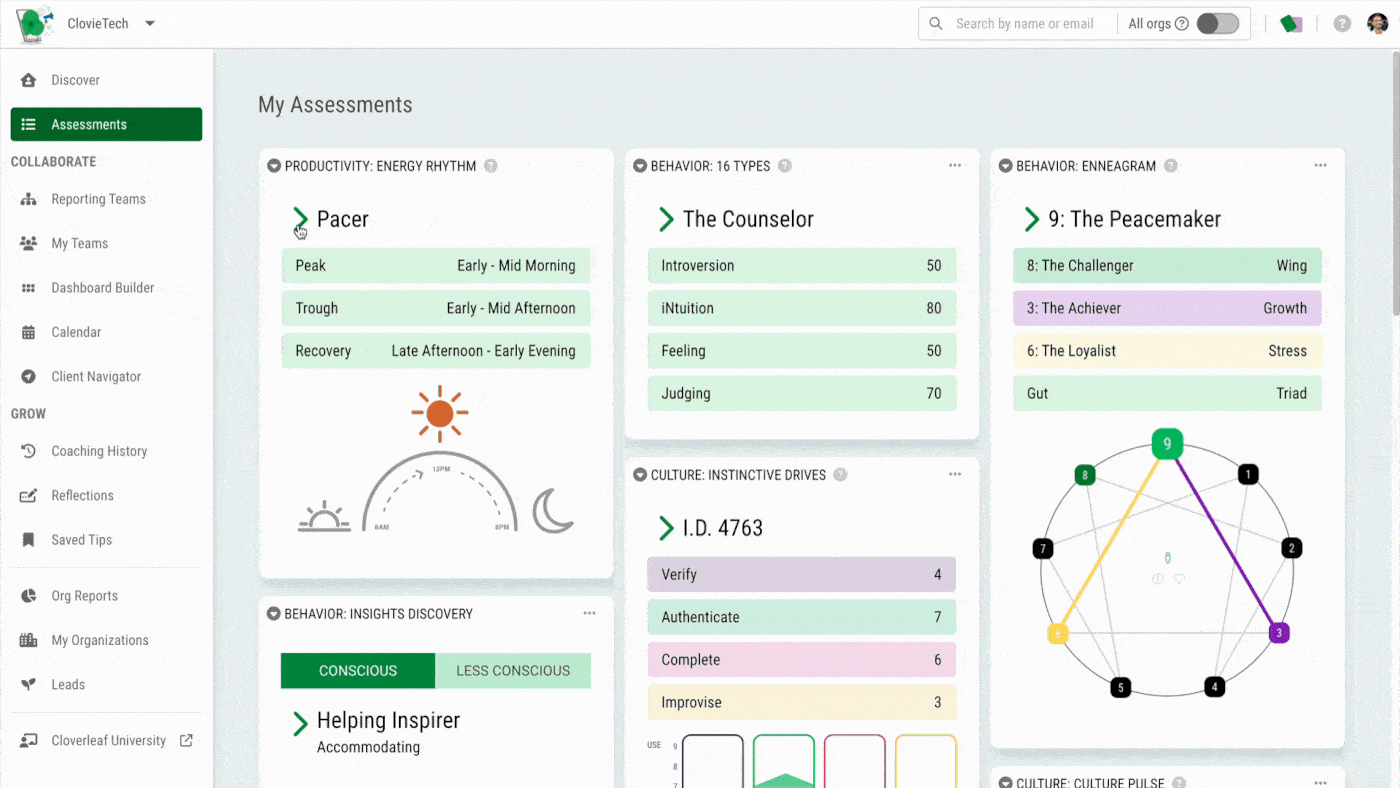Click help icon beside Energy Rhythm title
The image size is (1400, 788).
pyautogui.click(x=491, y=166)
